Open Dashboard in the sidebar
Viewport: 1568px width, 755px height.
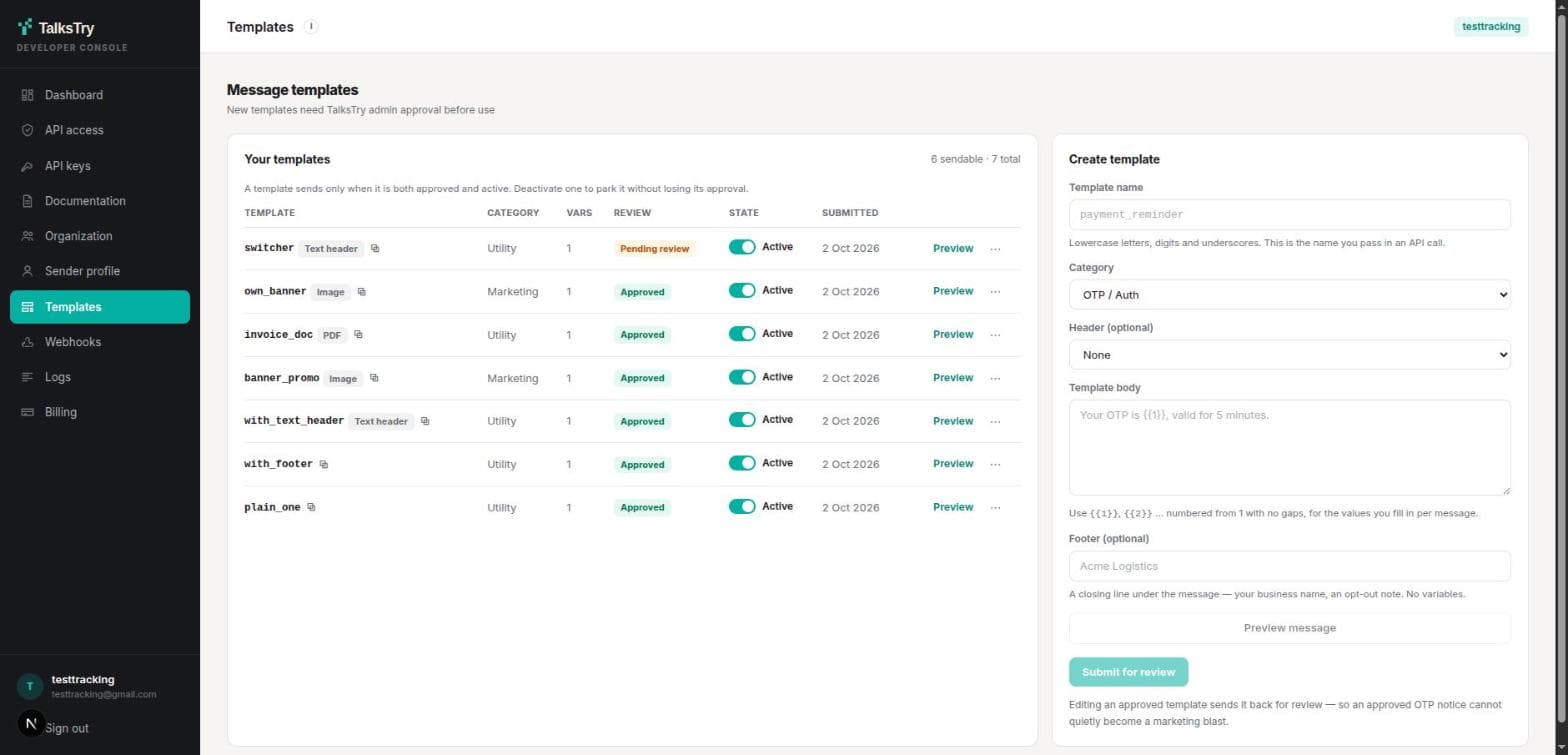tap(100, 95)
